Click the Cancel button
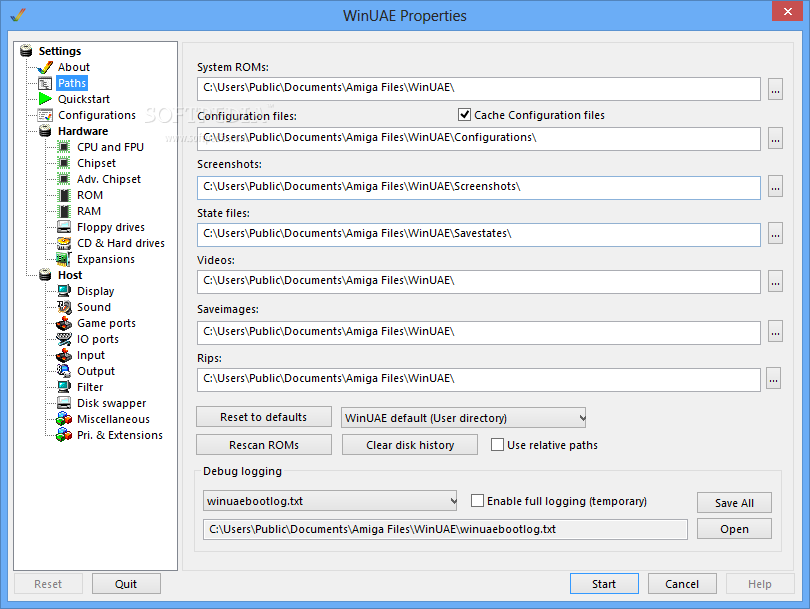This screenshot has height=609, width=810. 682,584
